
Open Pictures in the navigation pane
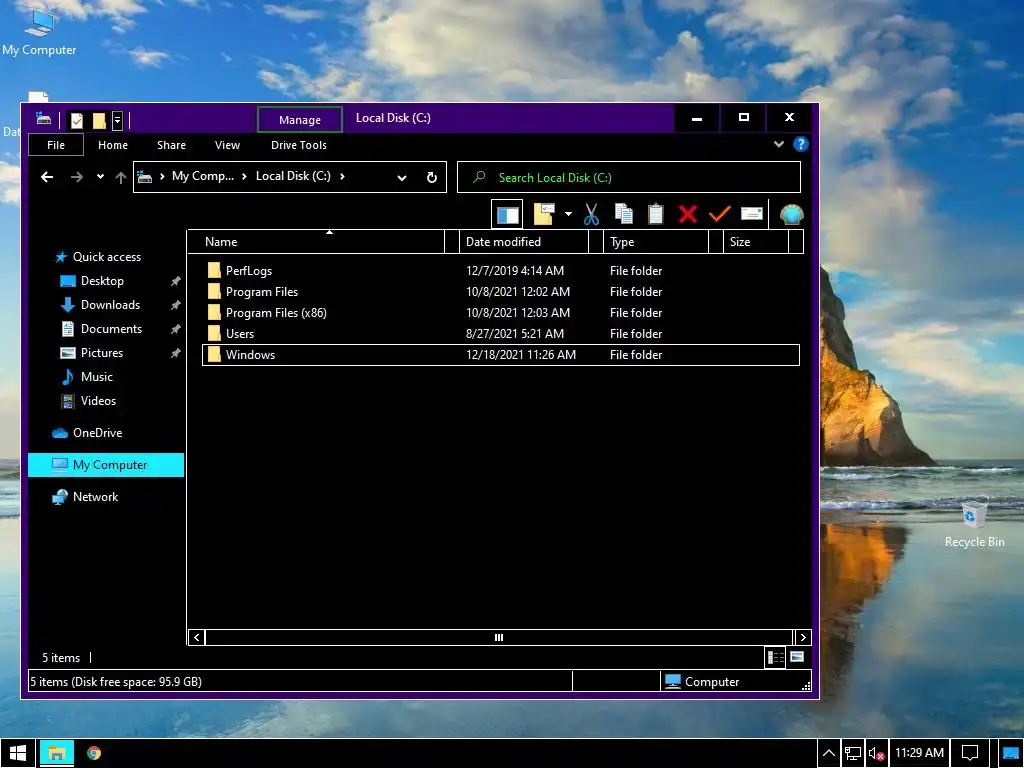point(106,353)
